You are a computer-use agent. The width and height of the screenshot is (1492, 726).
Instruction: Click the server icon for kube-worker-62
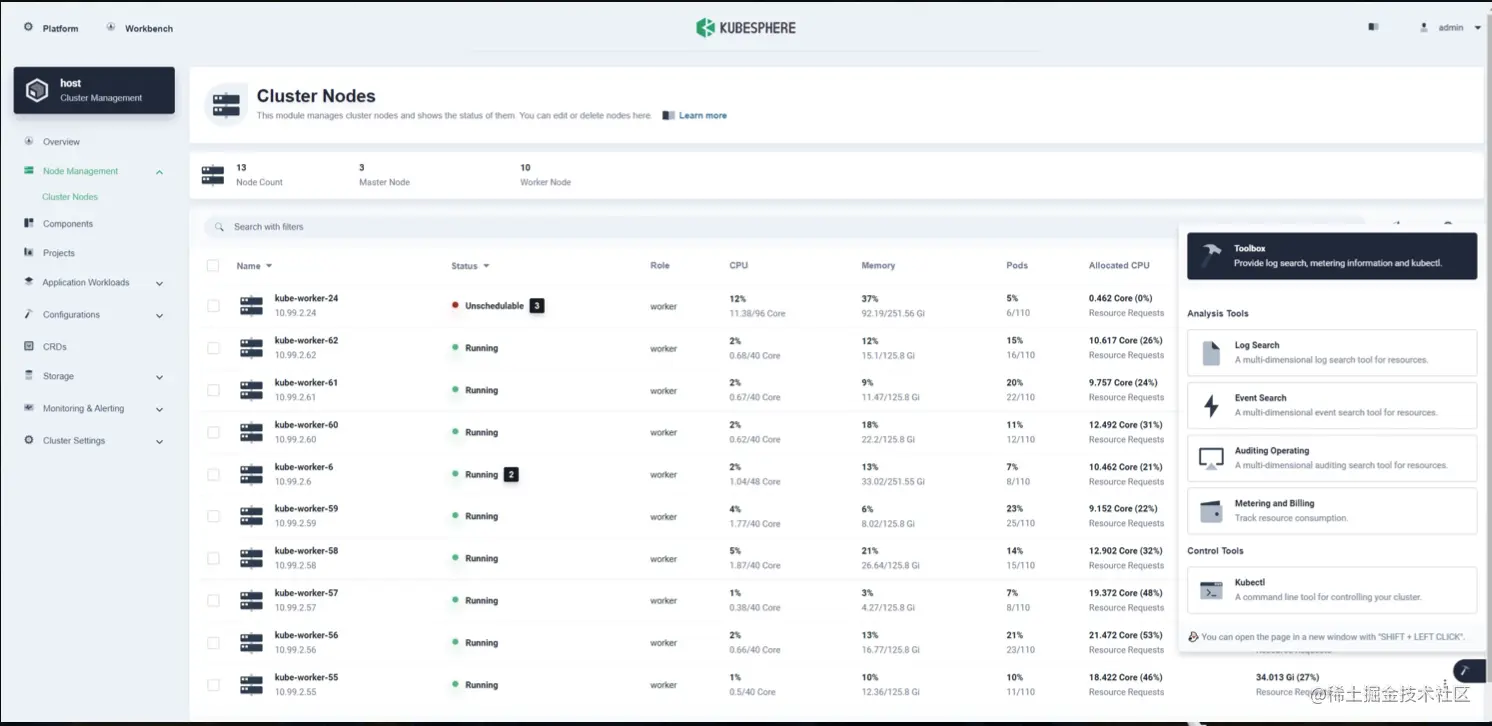point(251,348)
